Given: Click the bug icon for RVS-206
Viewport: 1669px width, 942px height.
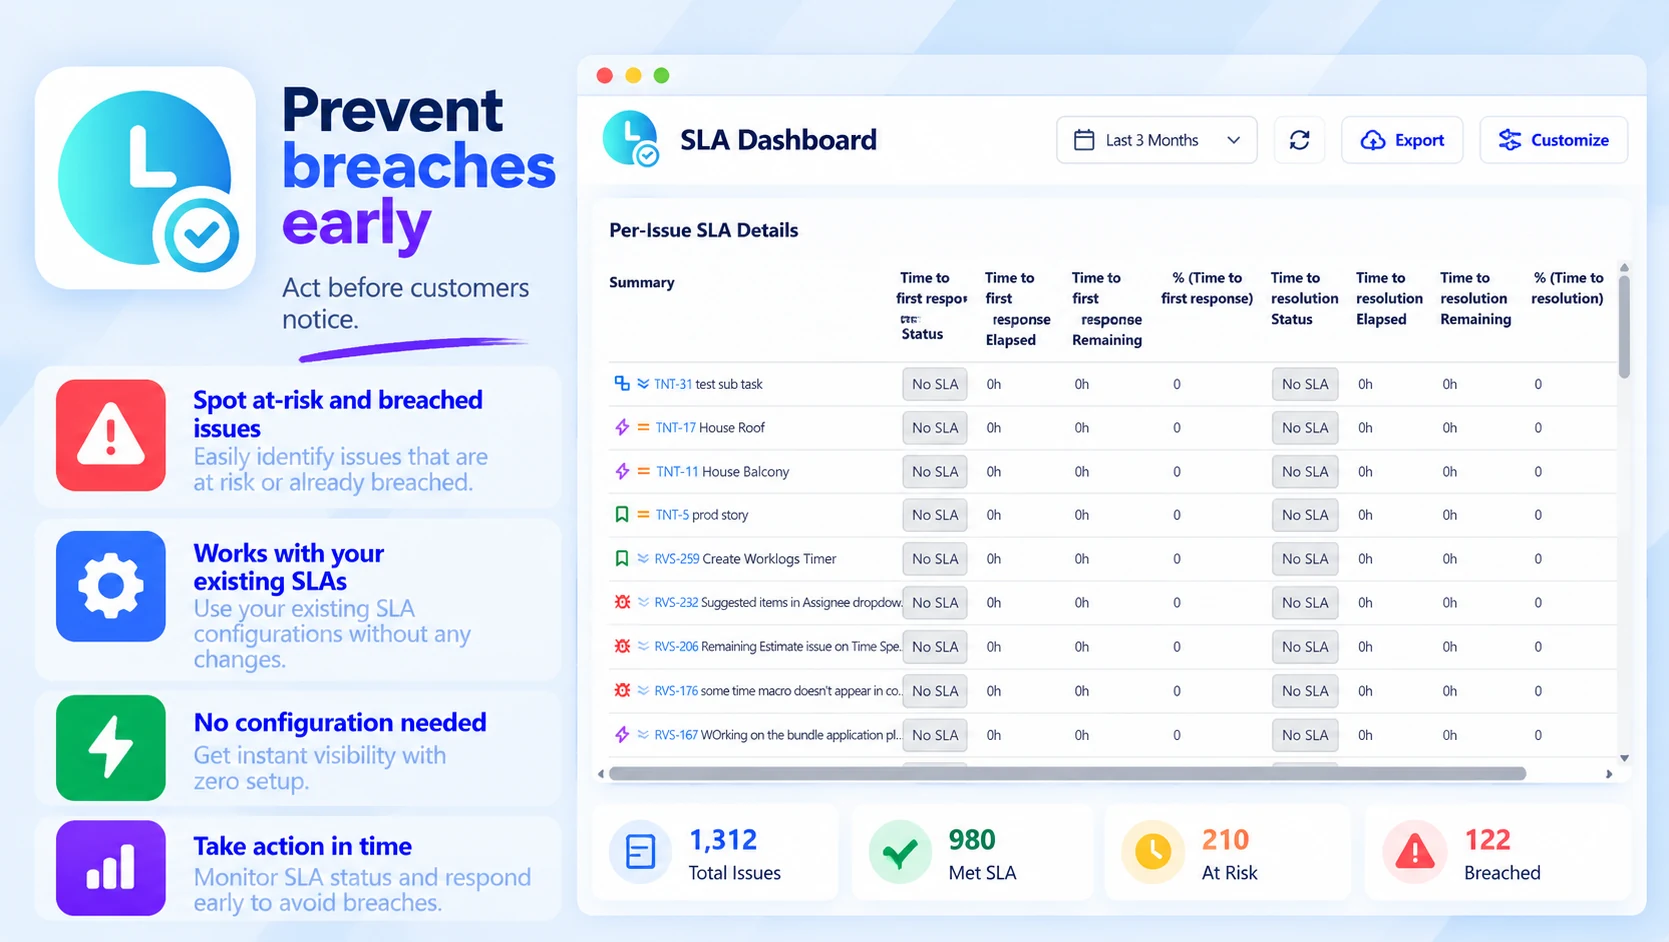Looking at the screenshot, I should (622, 647).
